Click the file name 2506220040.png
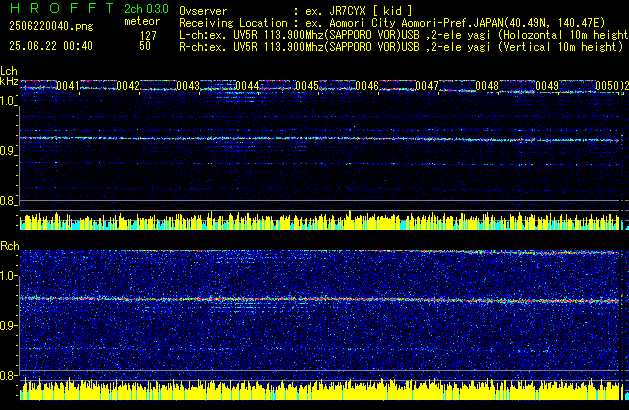629x410 pixels. pos(51,26)
